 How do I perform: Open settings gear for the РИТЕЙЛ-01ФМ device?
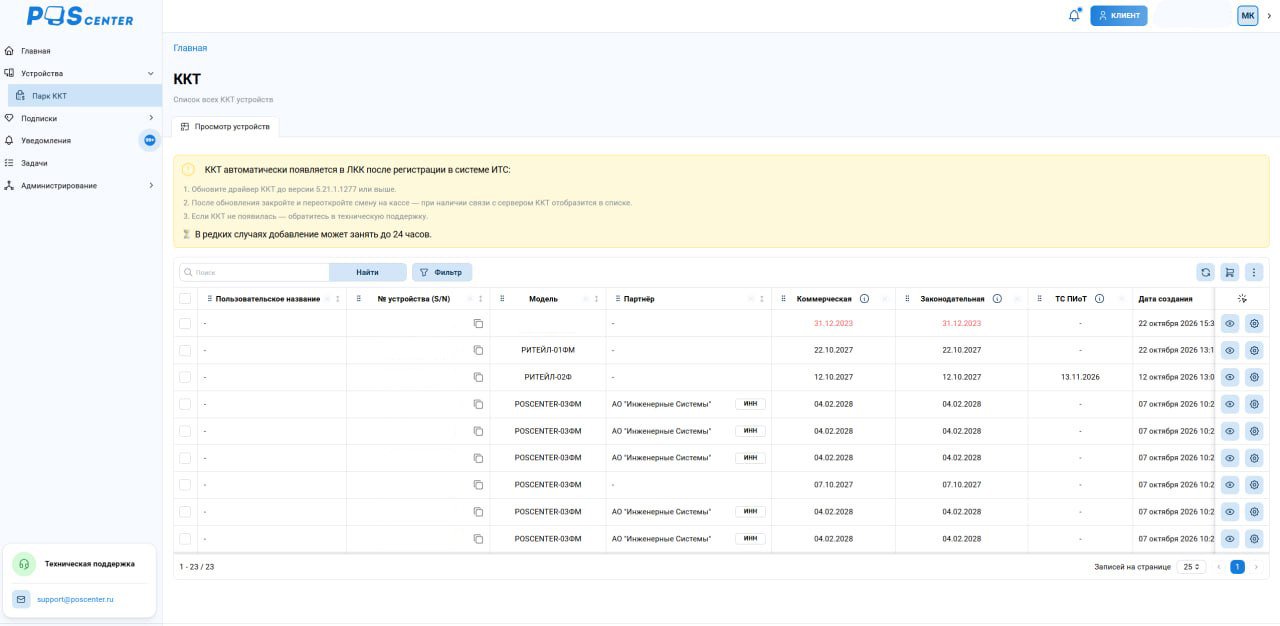coord(1254,350)
